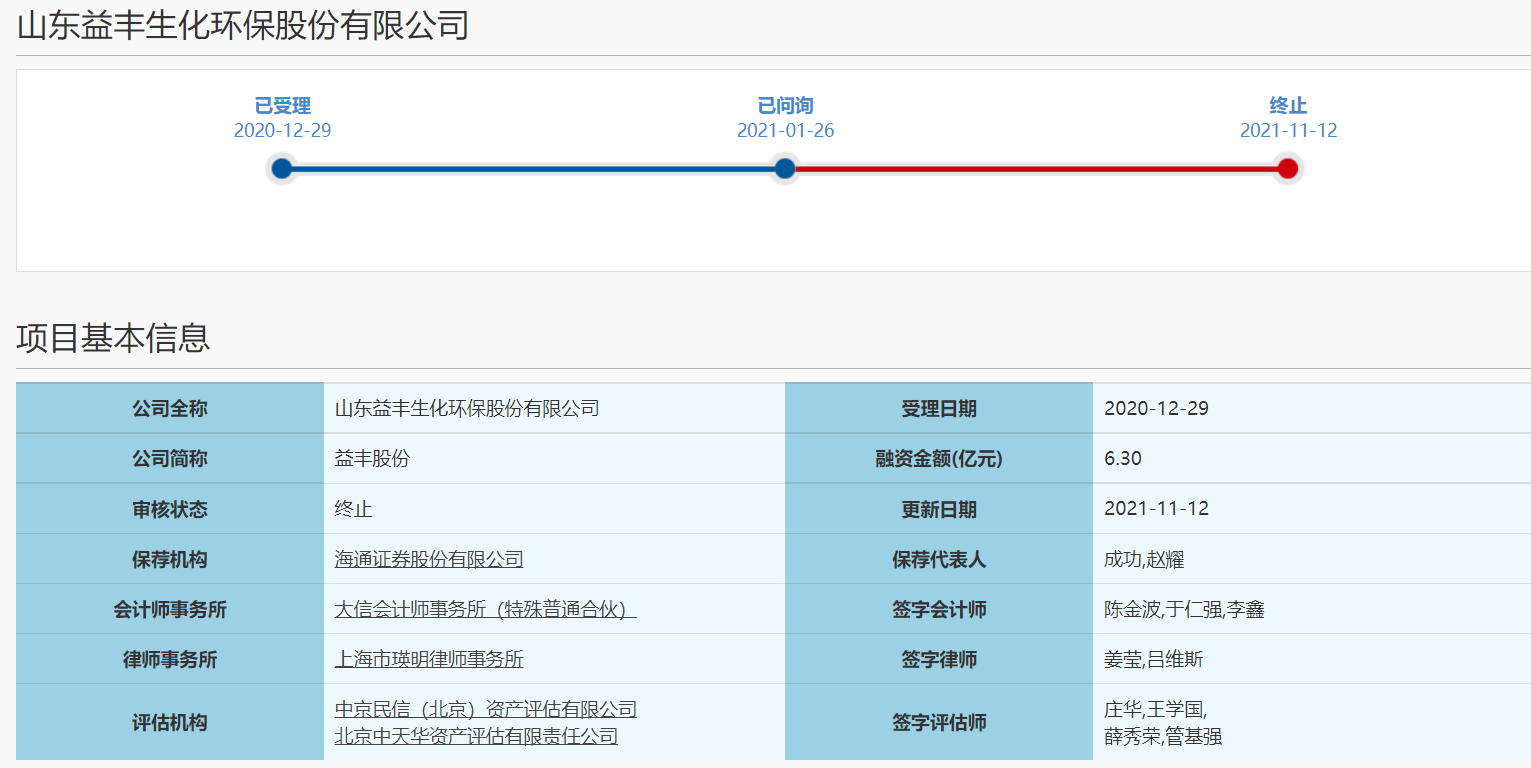
Task: Click the blue 已问询 timeline node
Action: tap(785, 169)
